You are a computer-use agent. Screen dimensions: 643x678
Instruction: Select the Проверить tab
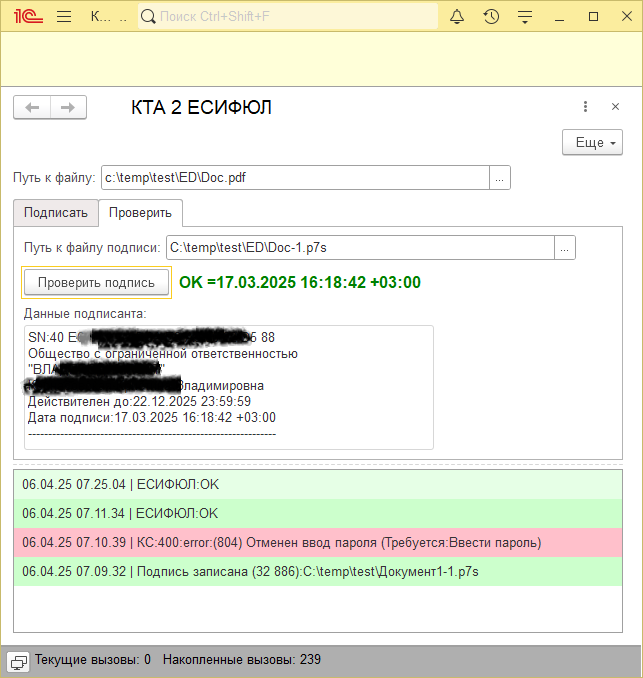[140, 212]
